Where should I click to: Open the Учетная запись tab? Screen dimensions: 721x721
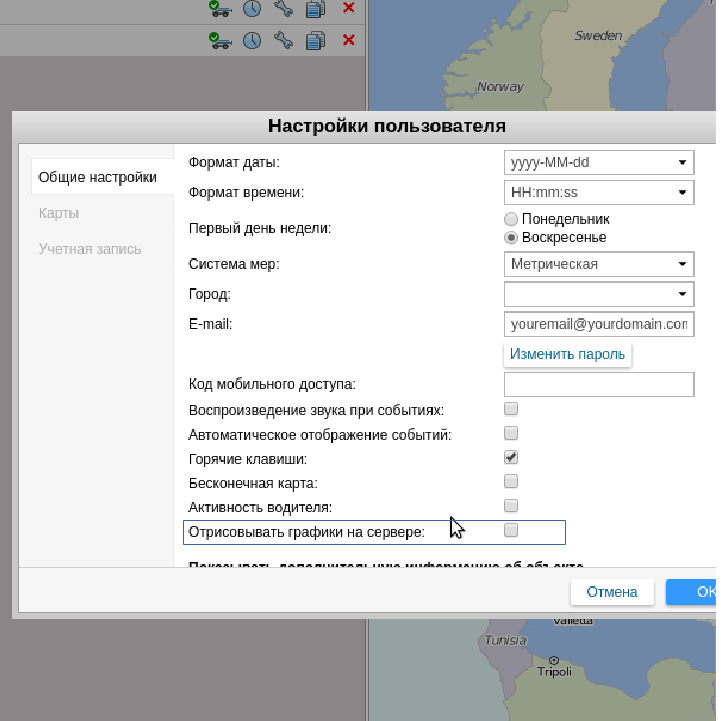(x=90, y=249)
